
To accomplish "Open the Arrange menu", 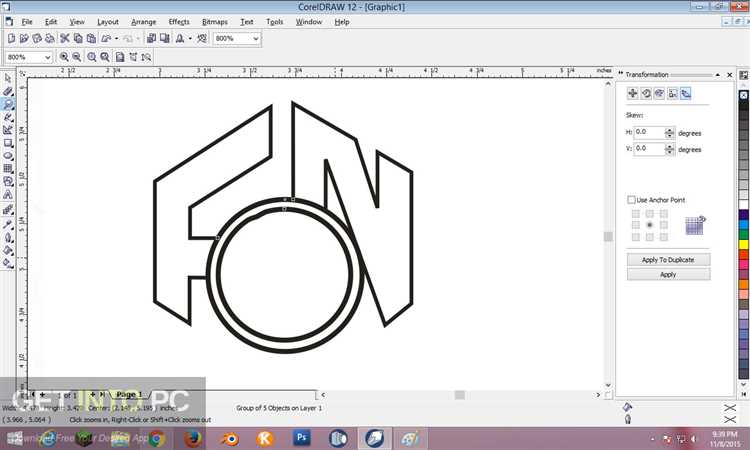I will [x=143, y=22].
